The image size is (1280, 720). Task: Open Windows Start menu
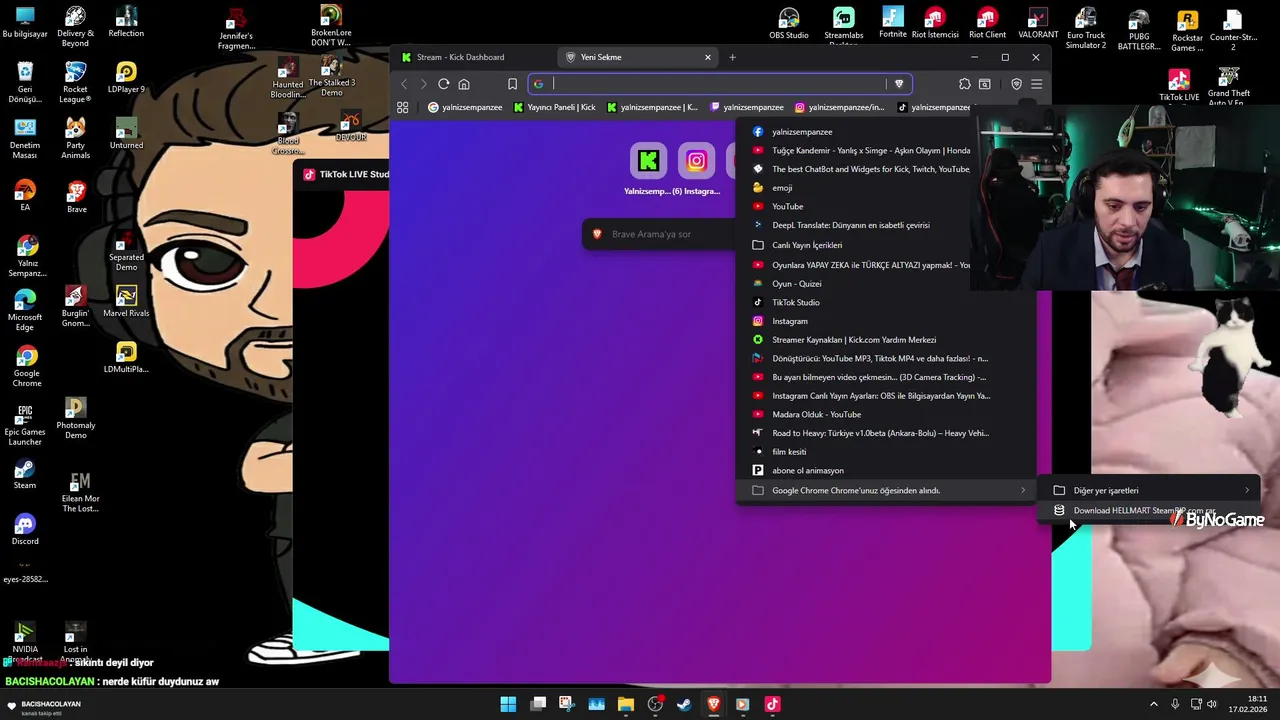point(508,704)
